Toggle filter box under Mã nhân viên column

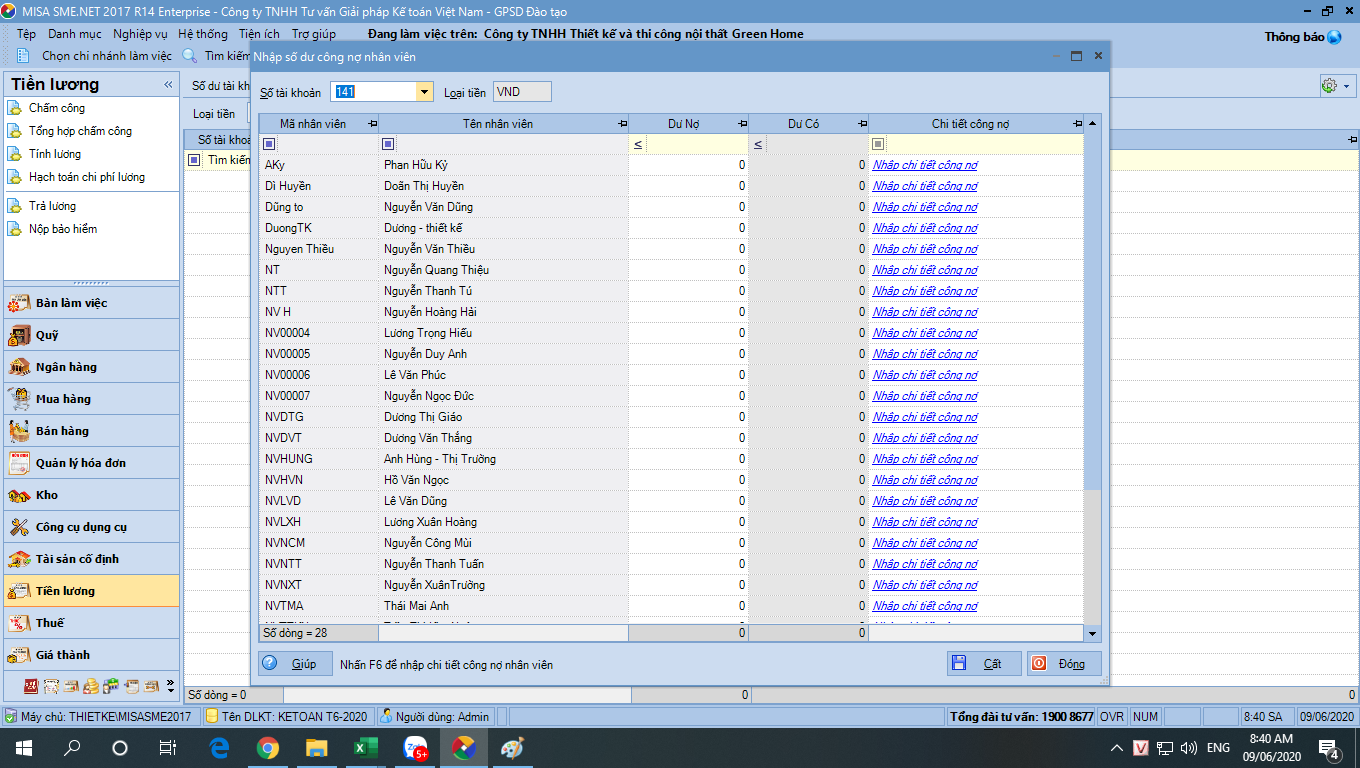(270, 144)
